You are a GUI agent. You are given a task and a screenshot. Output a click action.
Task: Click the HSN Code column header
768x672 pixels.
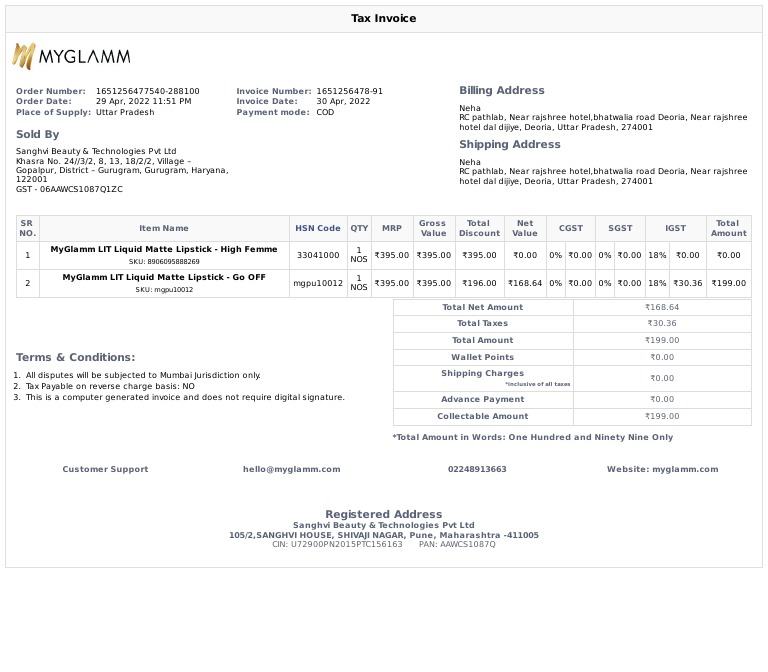click(317, 228)
